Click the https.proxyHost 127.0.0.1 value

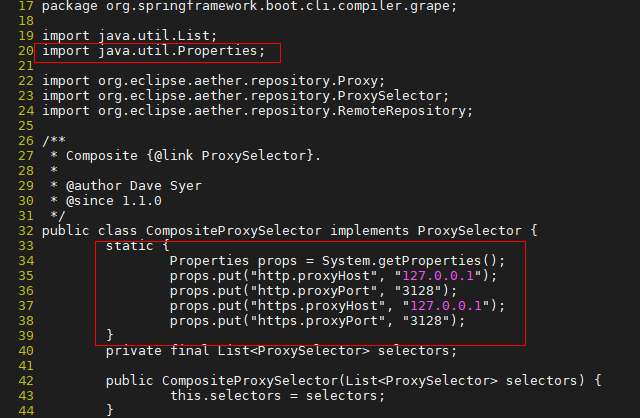[x=446, y=306]
